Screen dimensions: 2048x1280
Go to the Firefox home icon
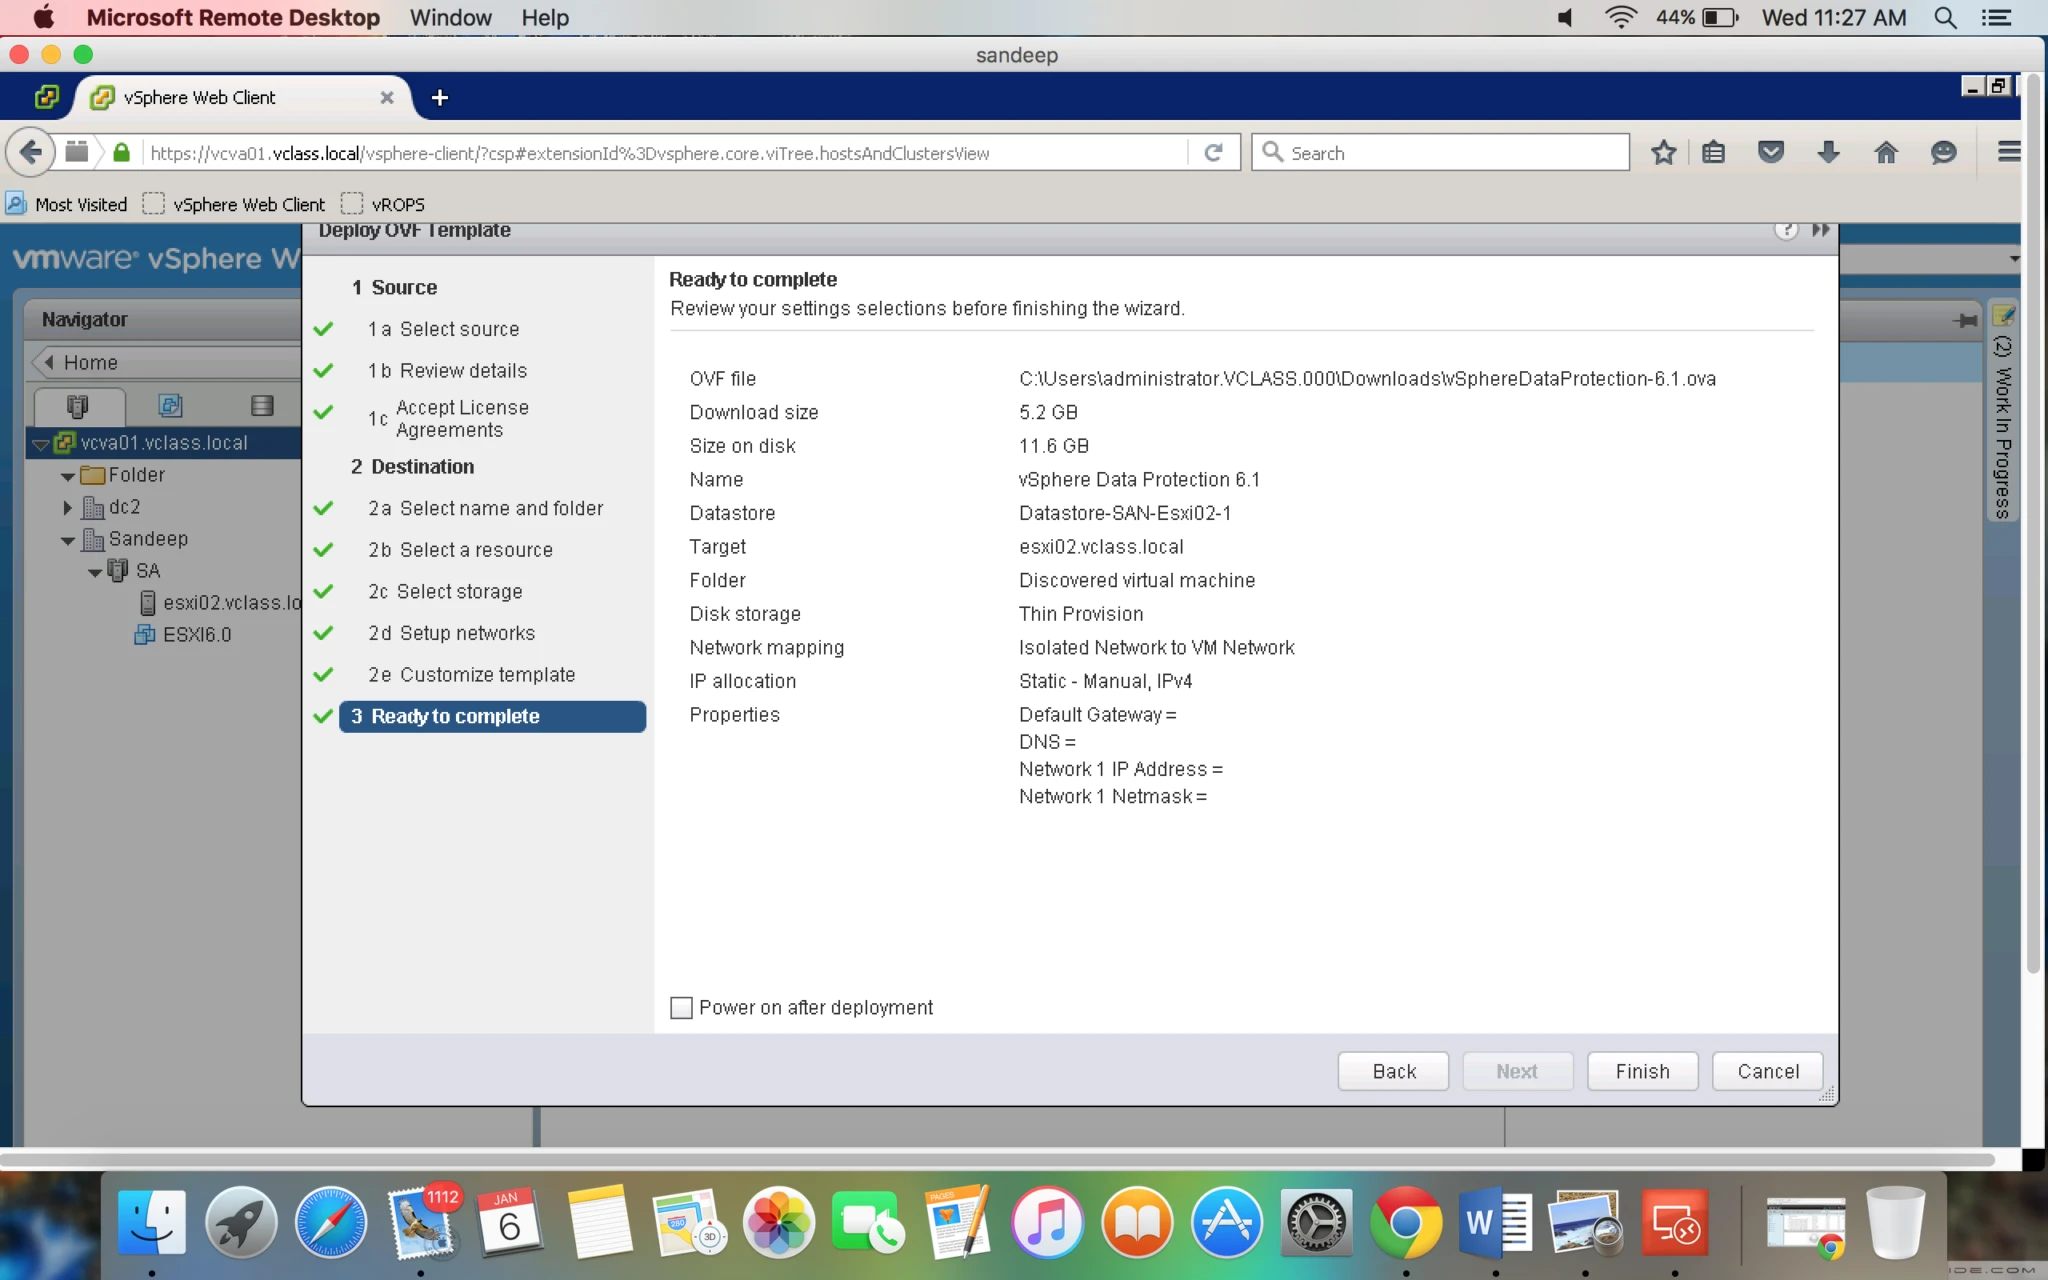click(x=1885, y=152)
